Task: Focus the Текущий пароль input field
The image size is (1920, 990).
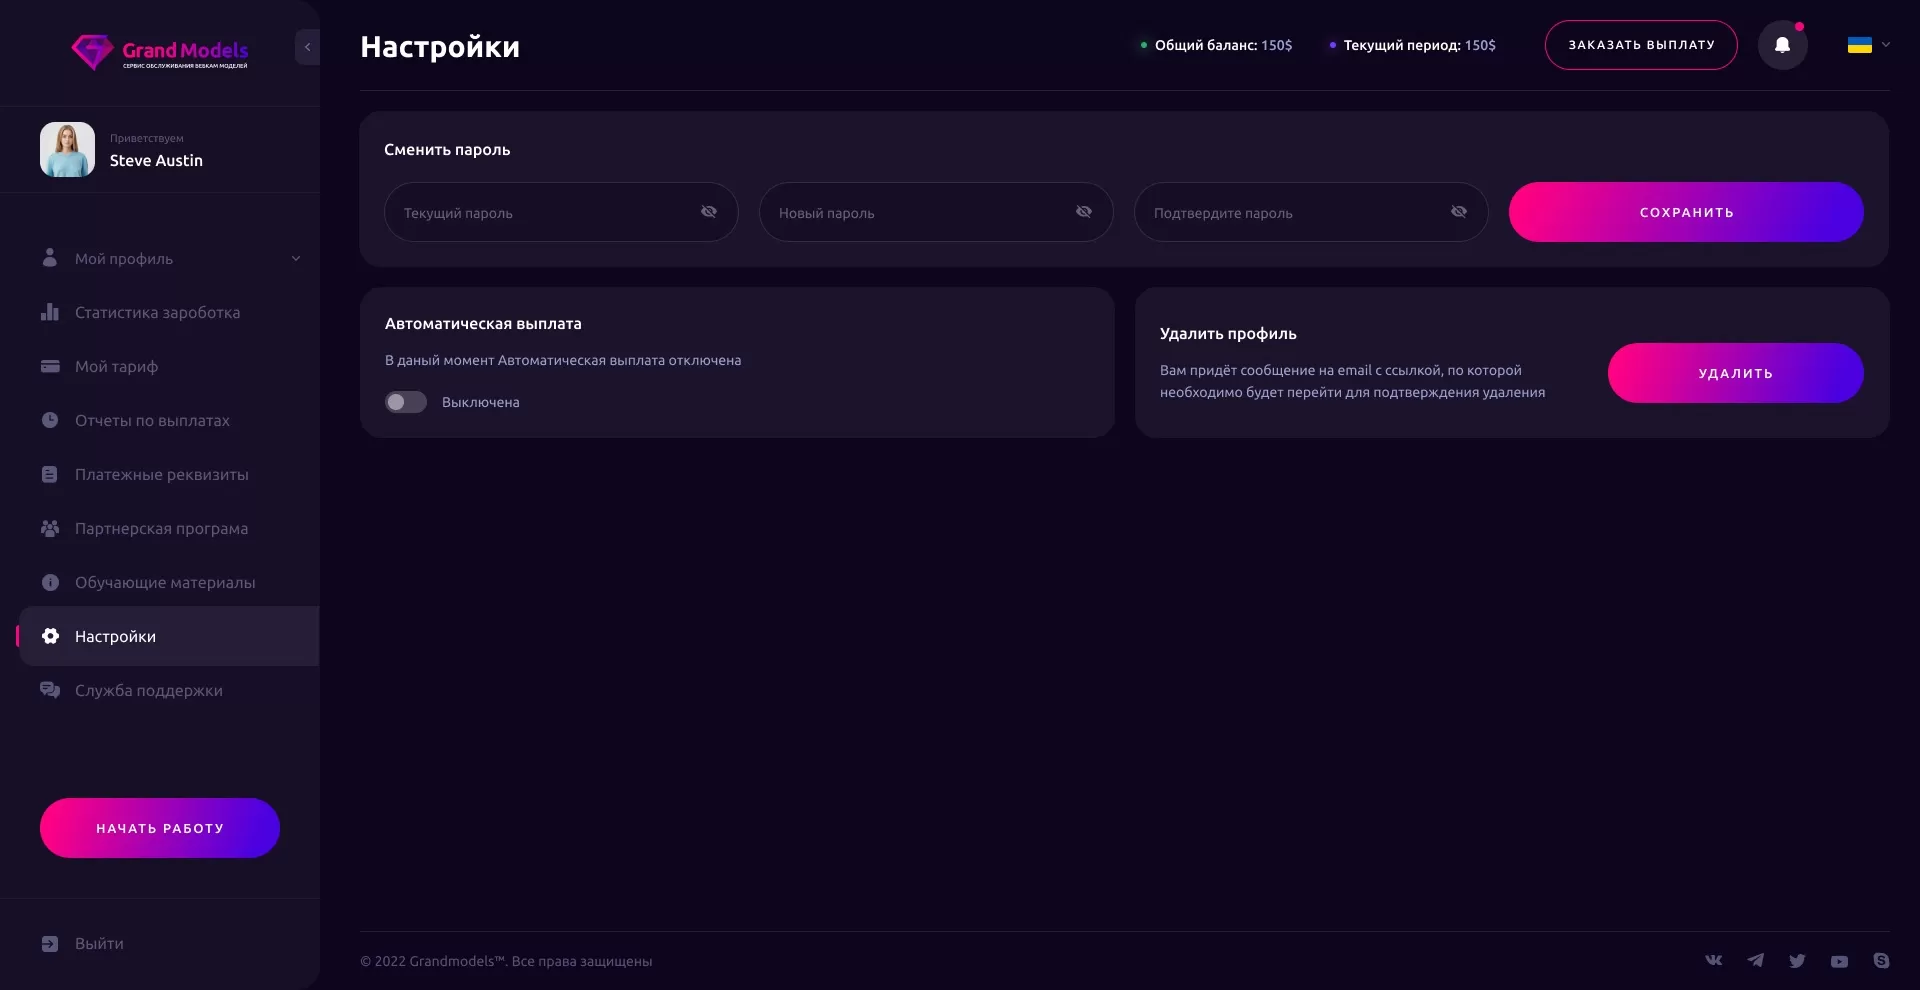Action: click(x=561, y=212)
